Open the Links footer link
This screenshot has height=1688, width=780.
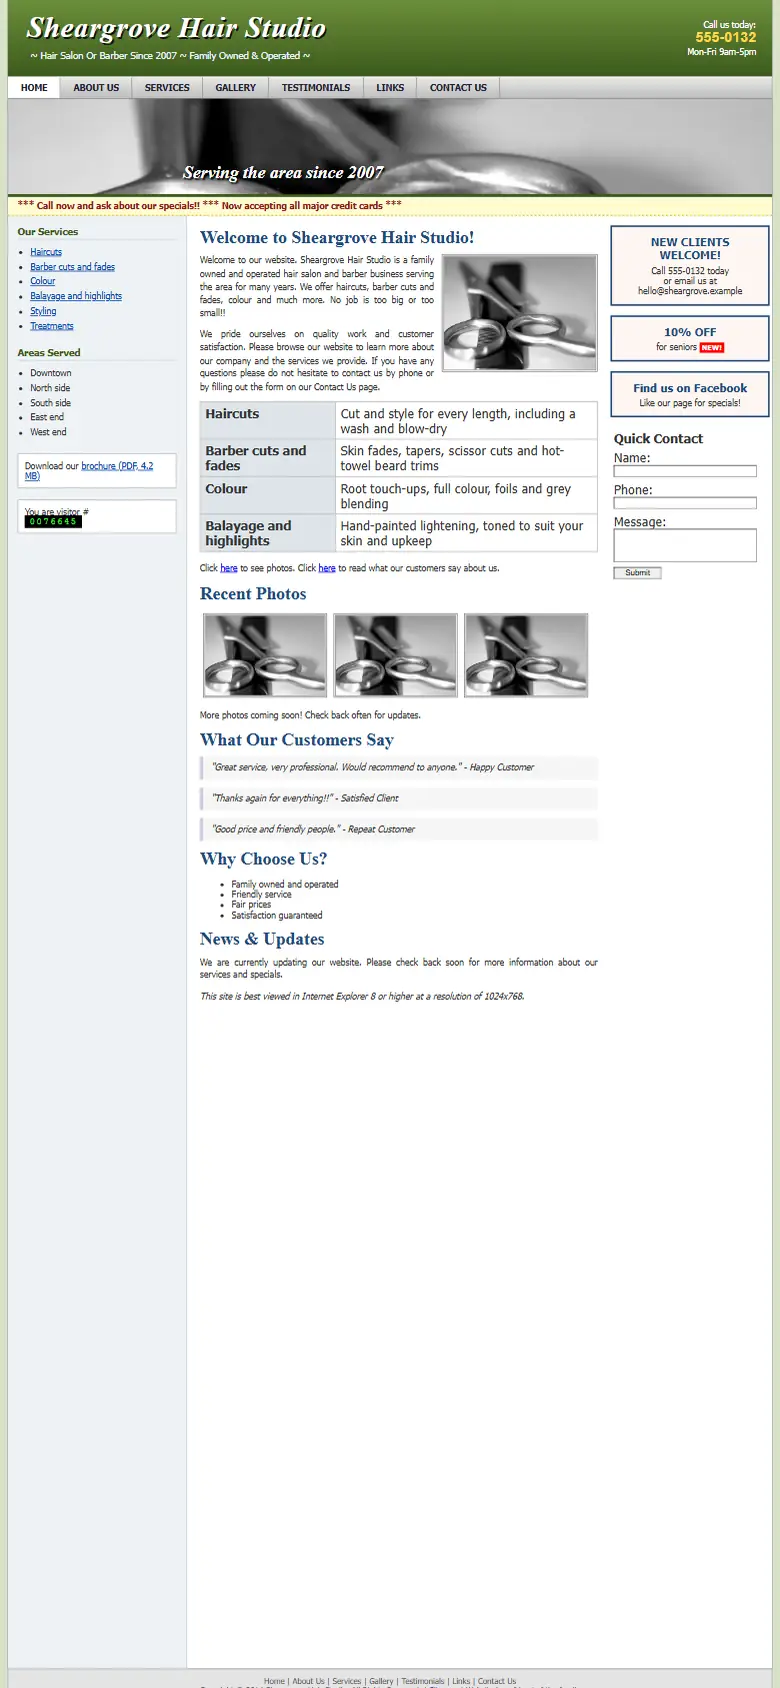pyautogui.click(x=461, y=1681)
